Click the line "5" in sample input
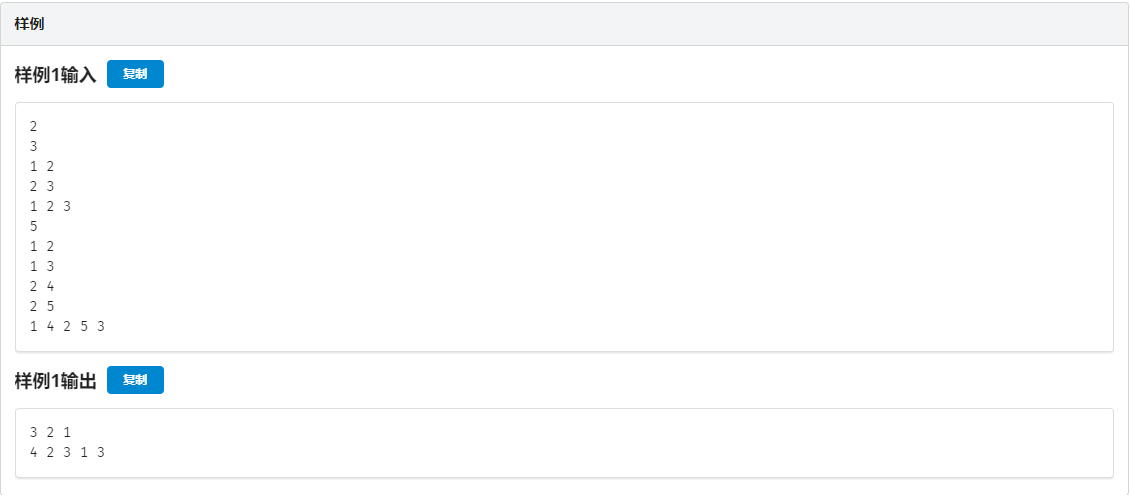Image resolution: width=1130 pixels, height=495 pixels. click(x=34, y=226)
